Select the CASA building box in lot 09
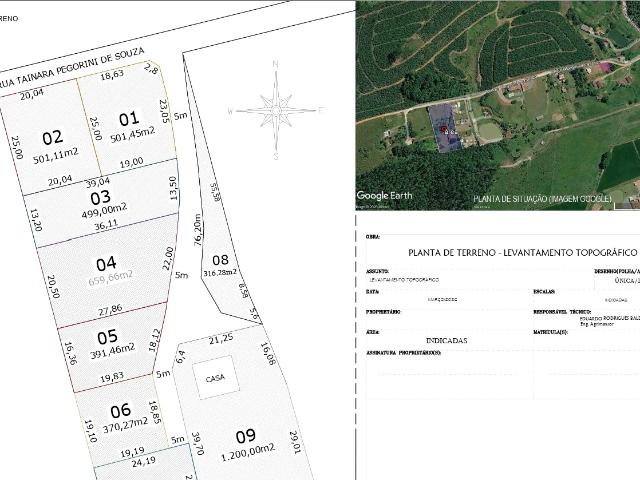This screenshot has width=640, height=480. (216, 377)
